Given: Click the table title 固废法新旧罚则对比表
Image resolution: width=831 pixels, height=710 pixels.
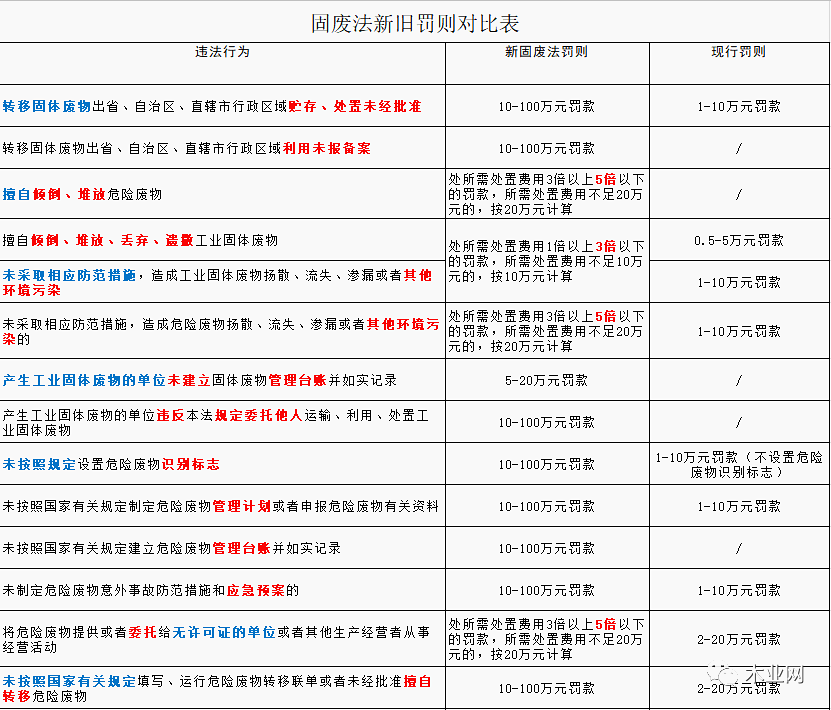Looking at the screenshot, I should 414,23.
